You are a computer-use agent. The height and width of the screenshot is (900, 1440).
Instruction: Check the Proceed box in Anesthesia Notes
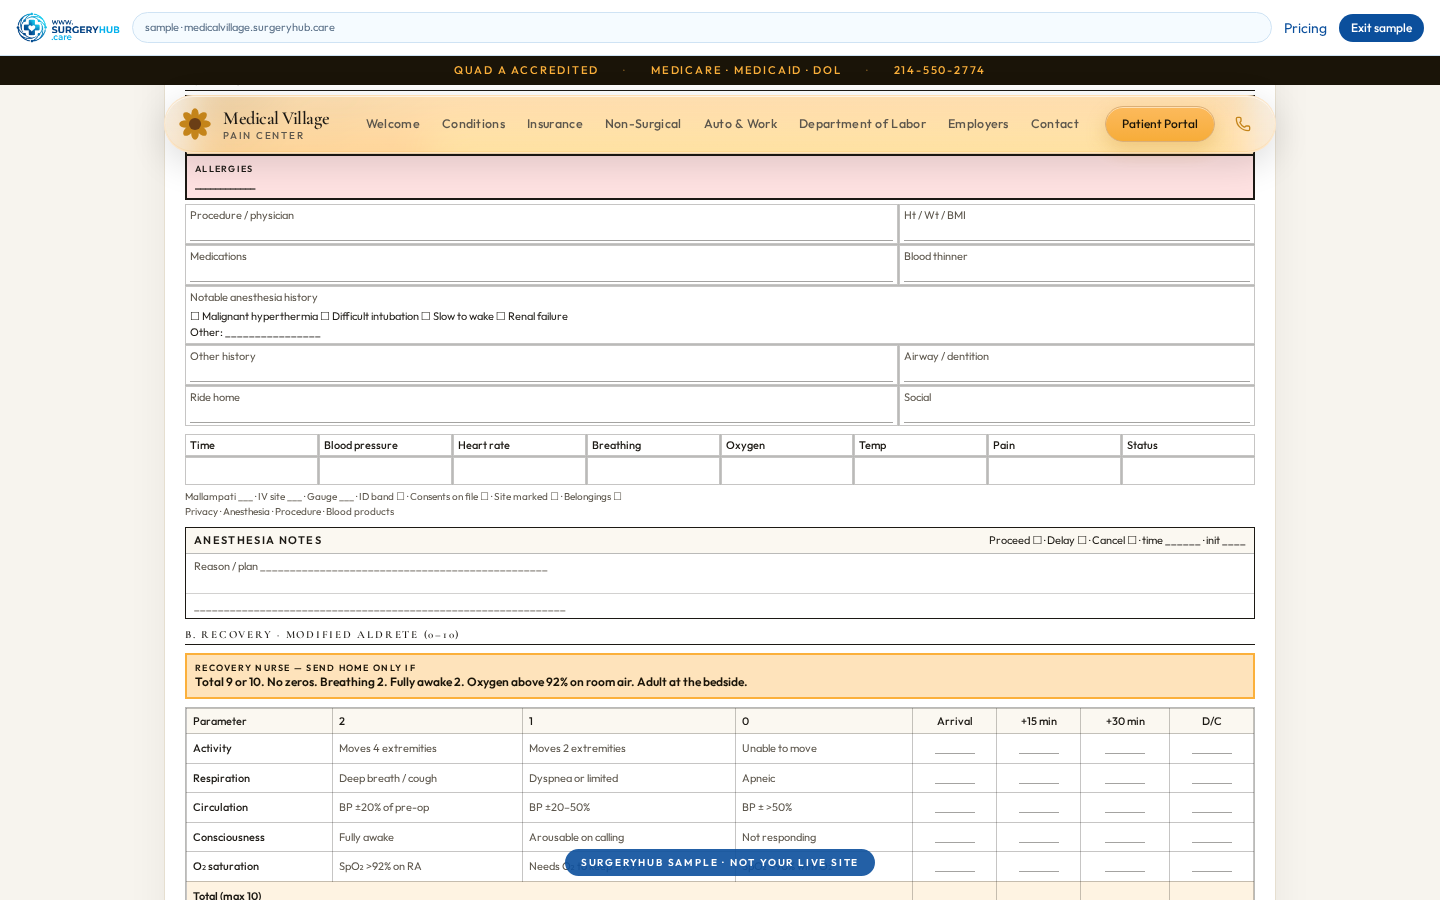point(1037,540)
